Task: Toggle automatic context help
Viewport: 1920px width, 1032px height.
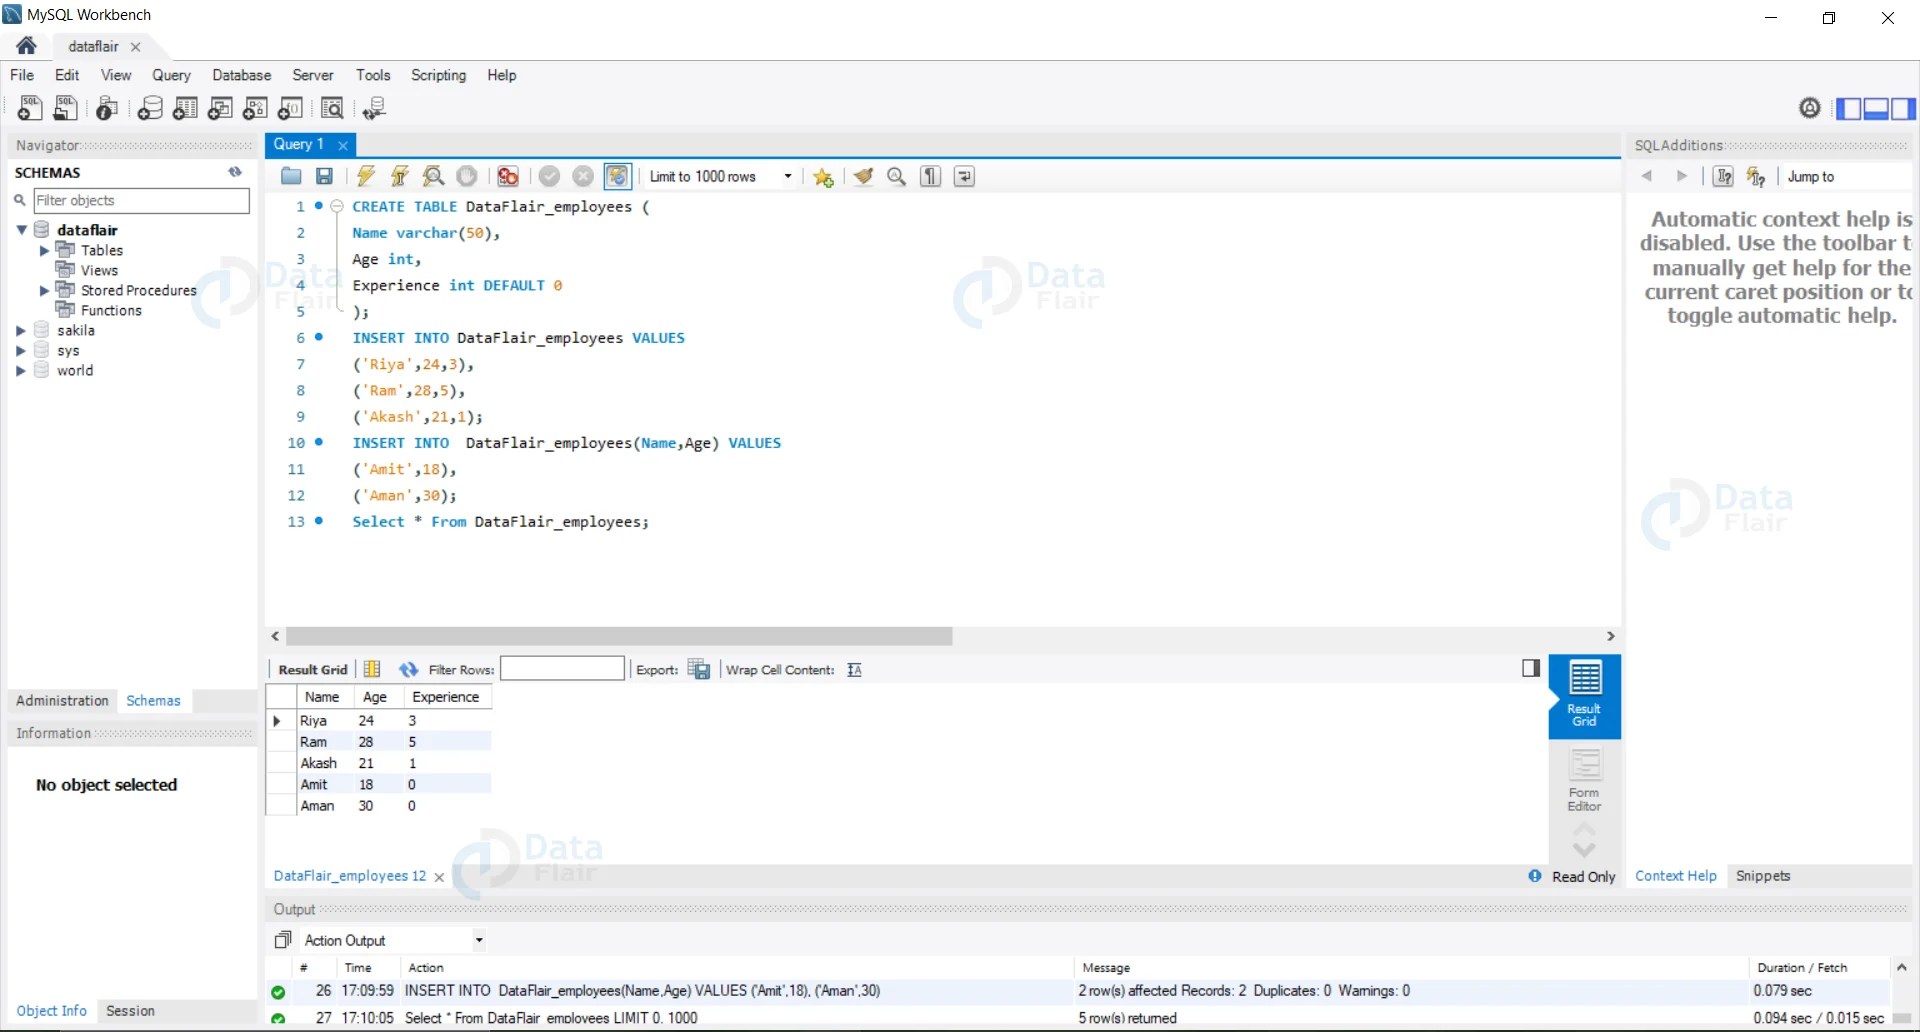Action: [x=1756, y=176]
